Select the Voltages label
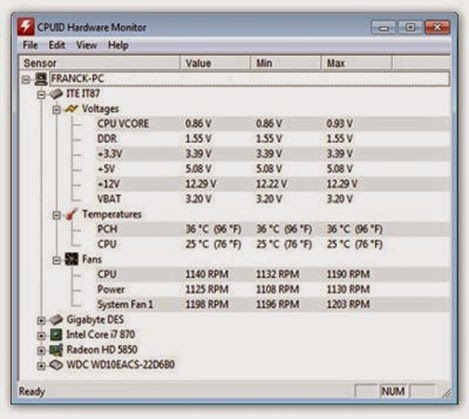 click(100, 109)
